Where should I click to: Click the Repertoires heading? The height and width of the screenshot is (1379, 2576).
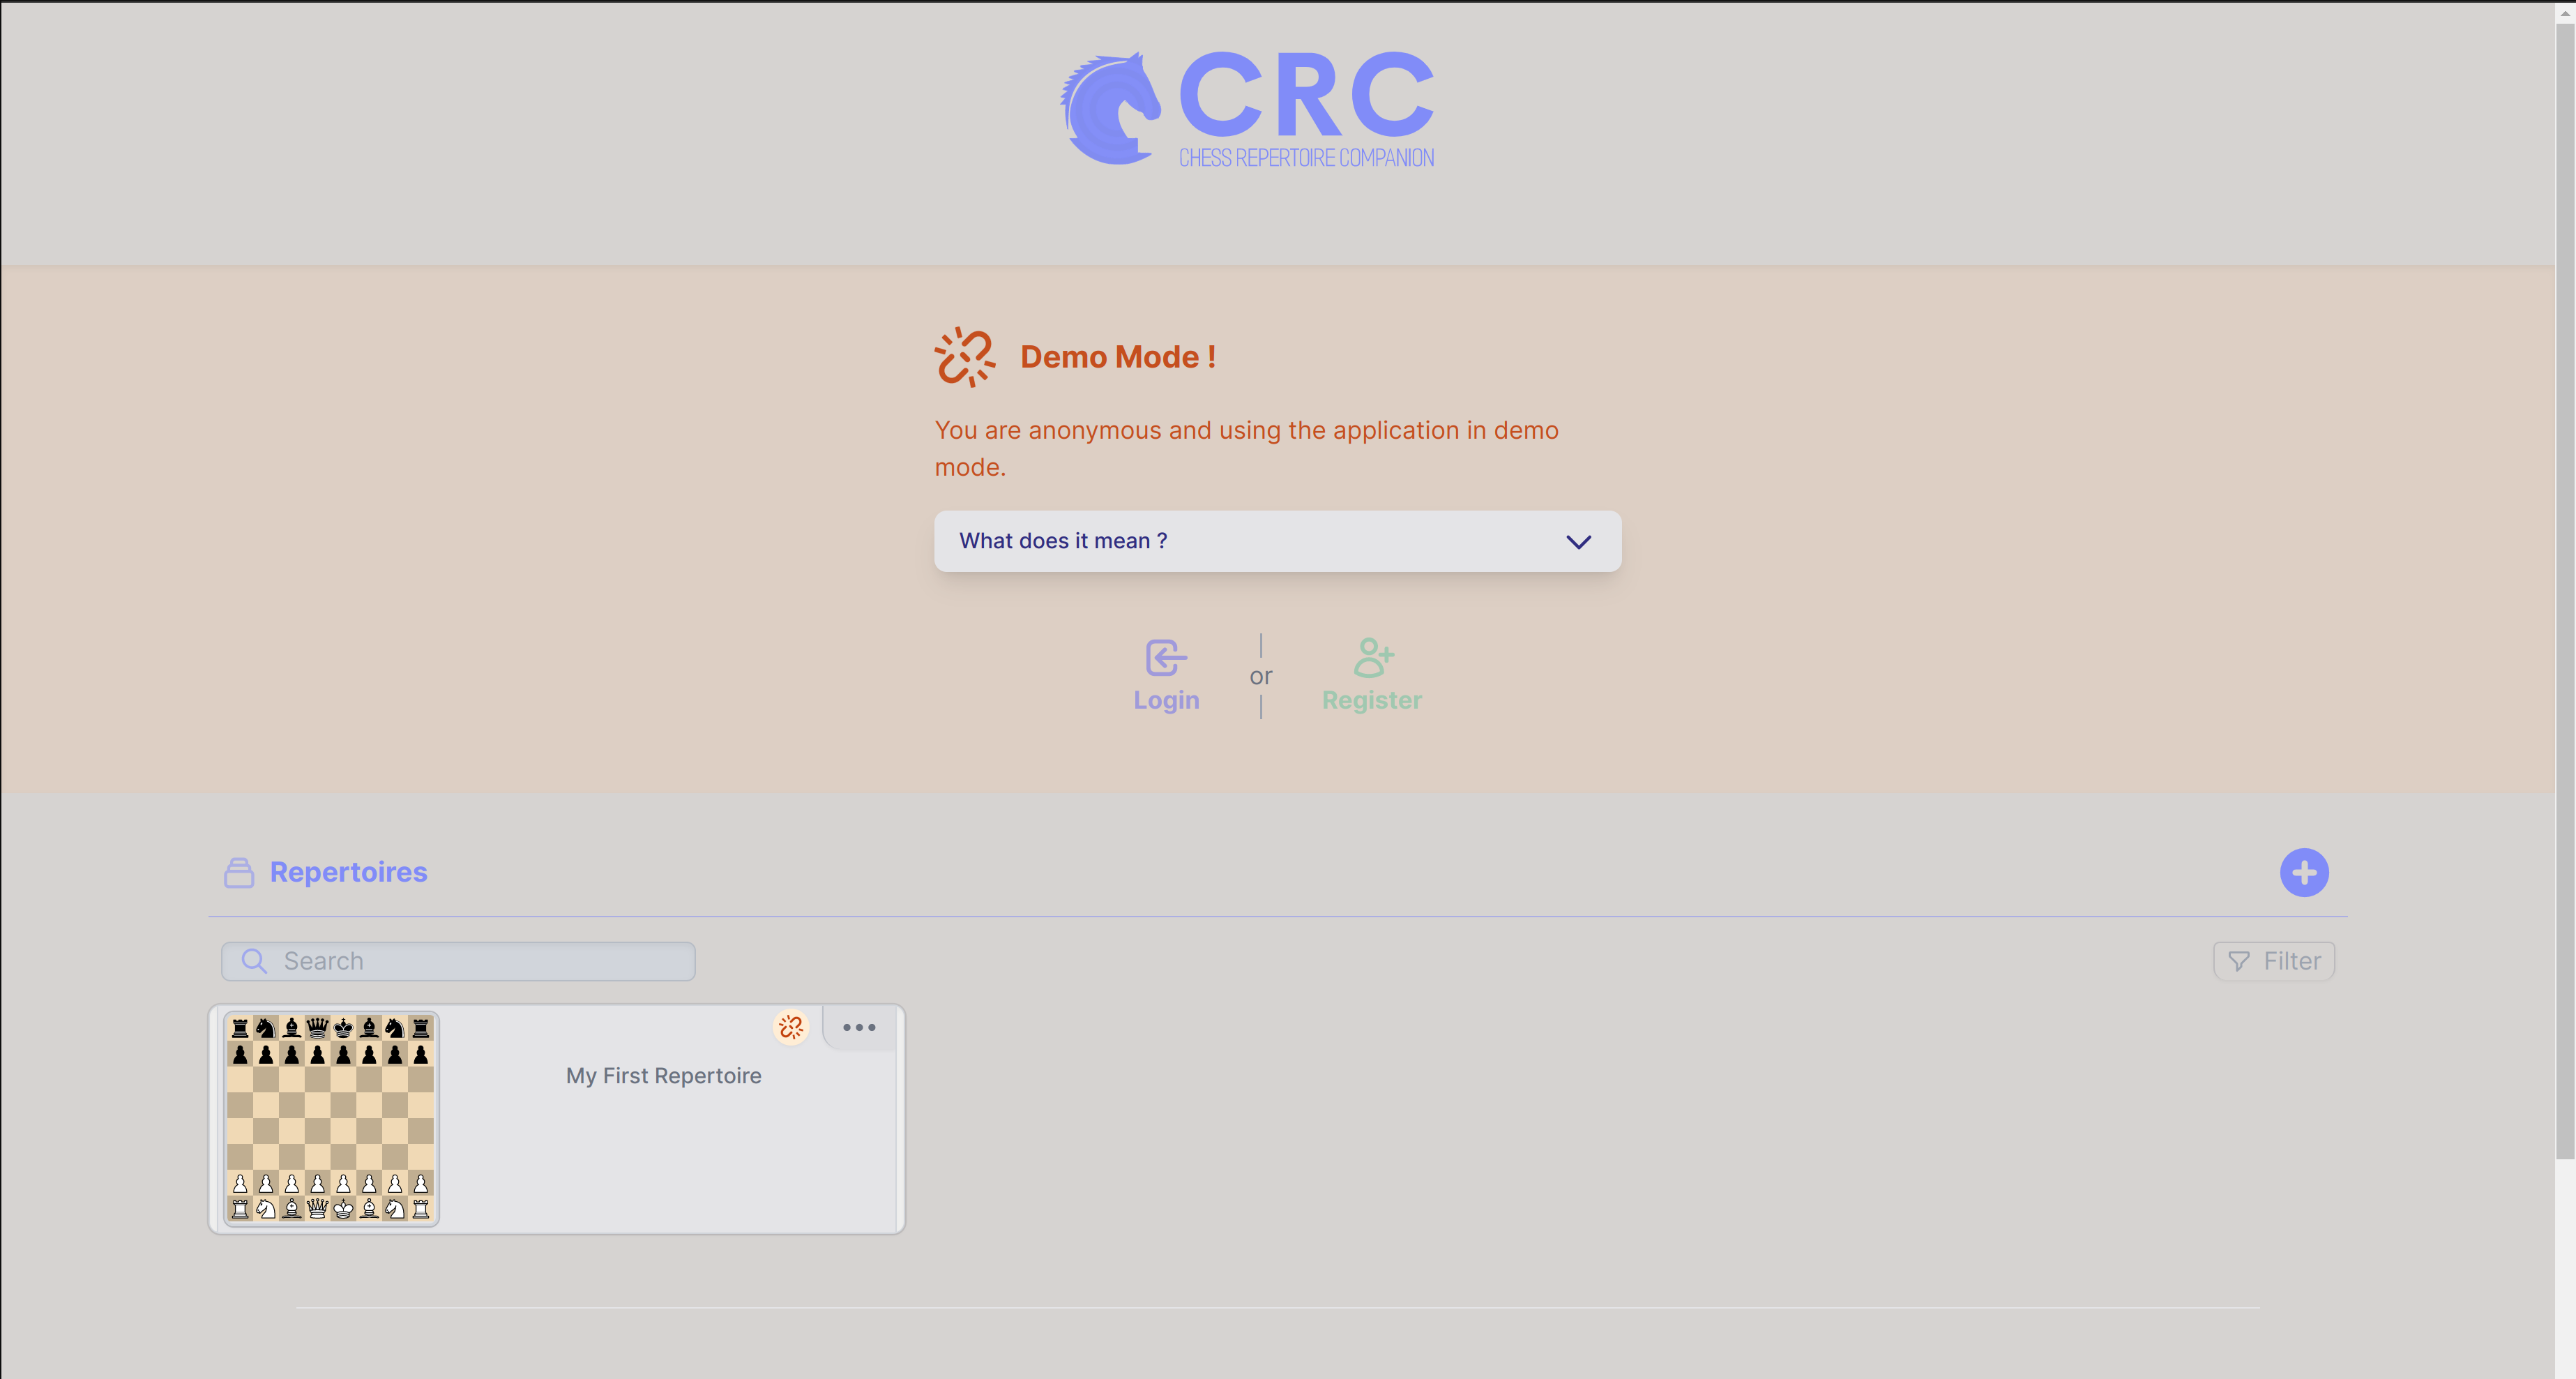click(348, 872)
